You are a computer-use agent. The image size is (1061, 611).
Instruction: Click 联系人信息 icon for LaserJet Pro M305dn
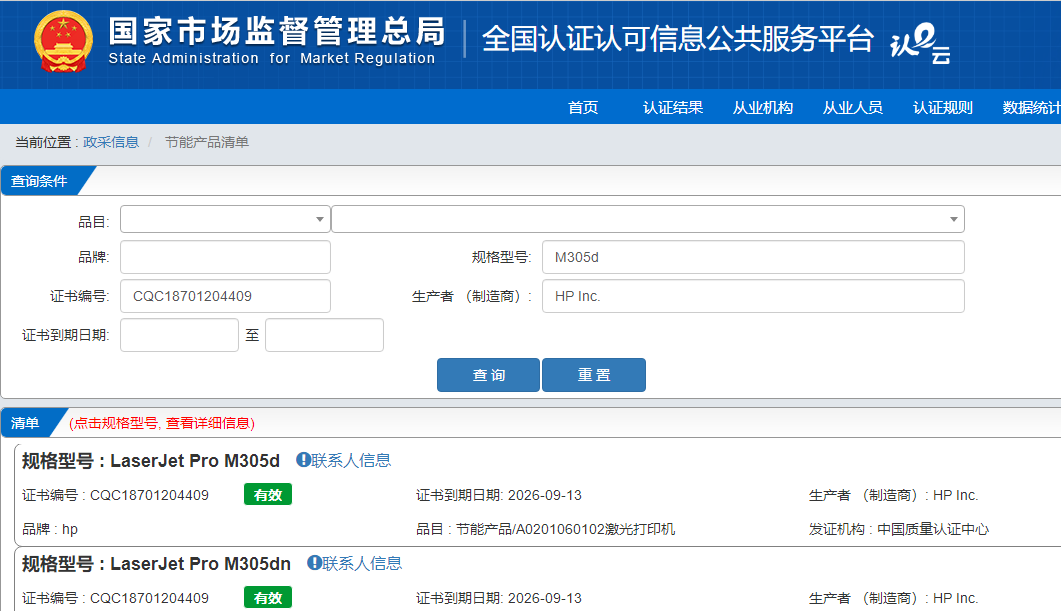coord(315,563)
